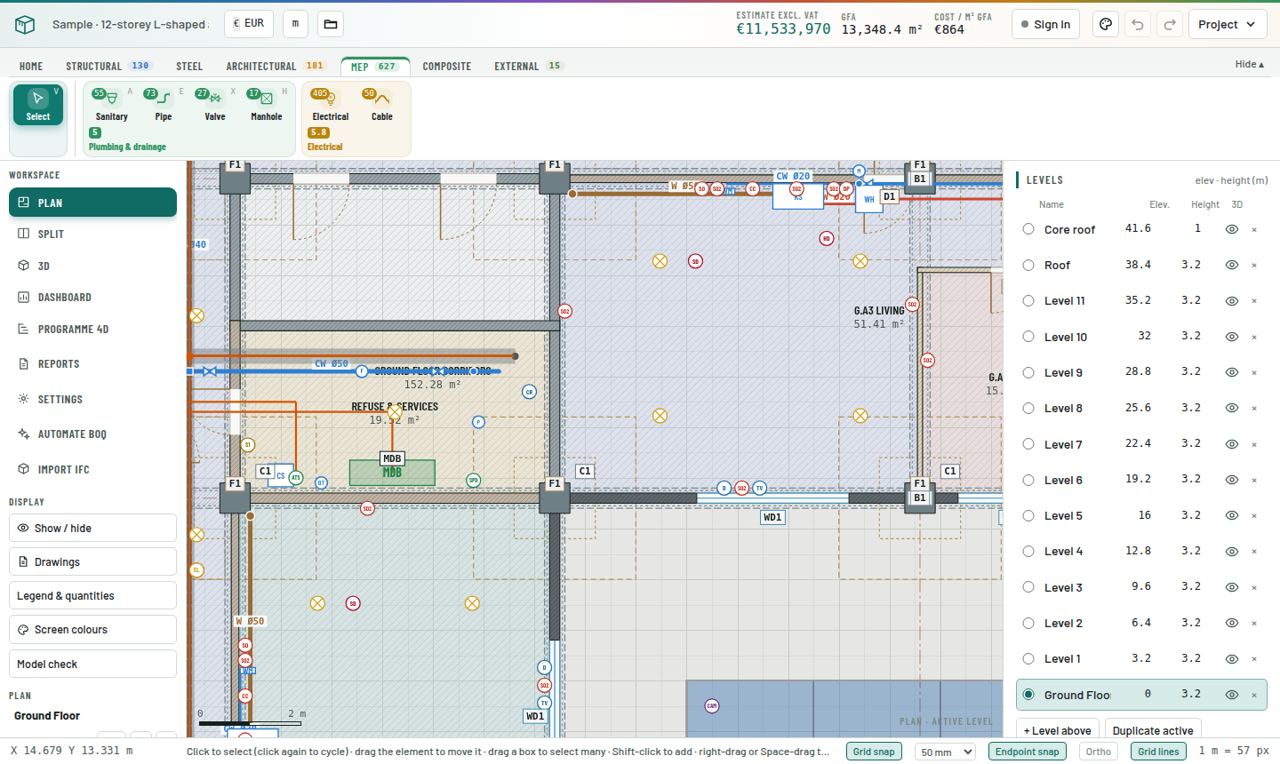This screenshot has width=1280, height=764.
Task: Select the Sanitary fixture tool
Action: tap(111, 105)
